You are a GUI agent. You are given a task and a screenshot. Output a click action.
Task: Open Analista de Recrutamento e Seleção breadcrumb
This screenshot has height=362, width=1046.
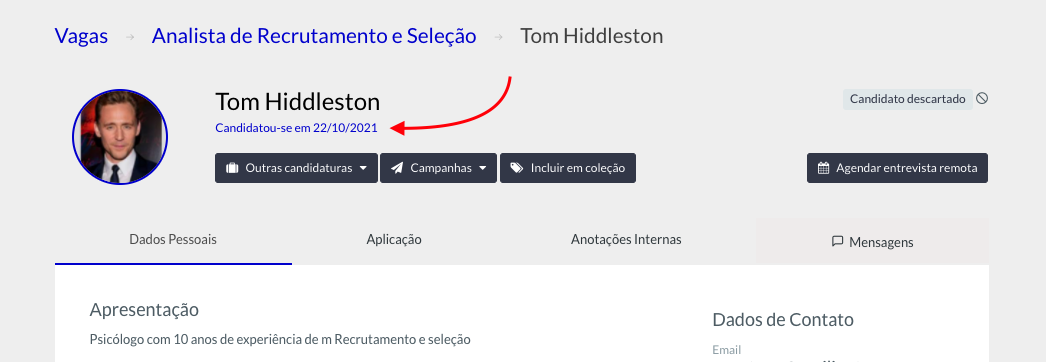tap(314, 35)
